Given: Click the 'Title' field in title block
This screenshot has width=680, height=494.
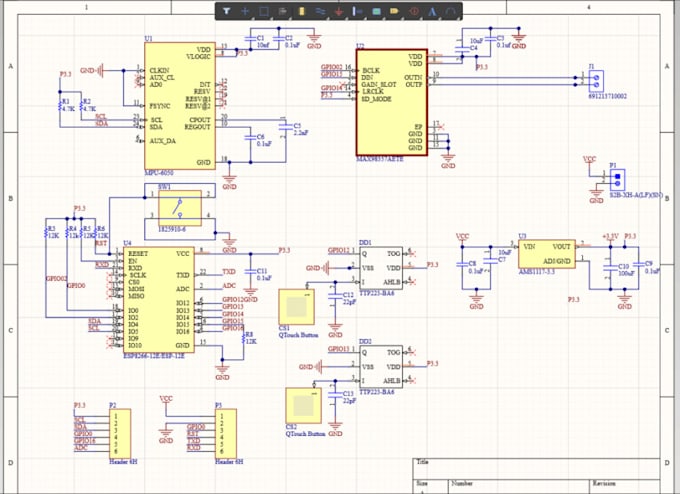Looking at the screenshot, I should click(422, 461).
